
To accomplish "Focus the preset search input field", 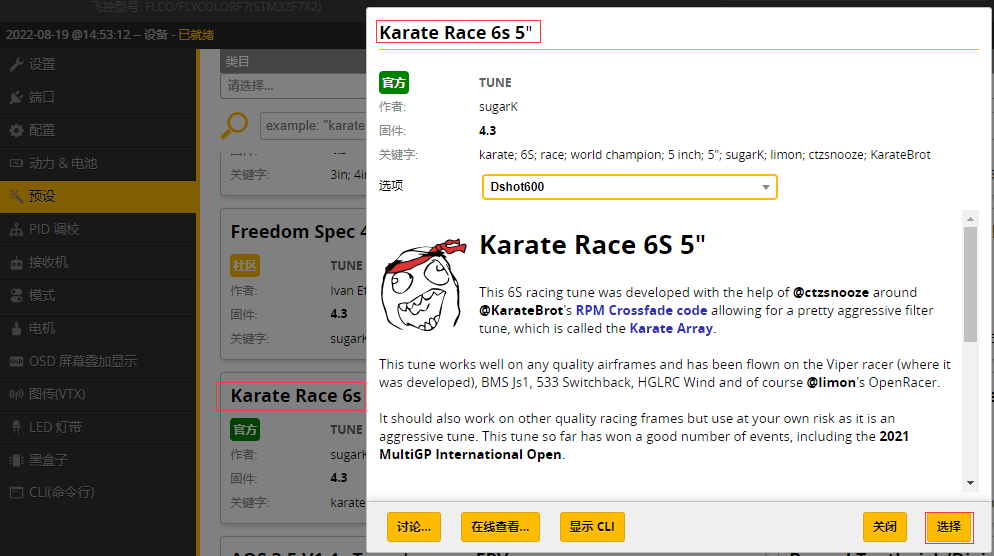I will [312, 126].
